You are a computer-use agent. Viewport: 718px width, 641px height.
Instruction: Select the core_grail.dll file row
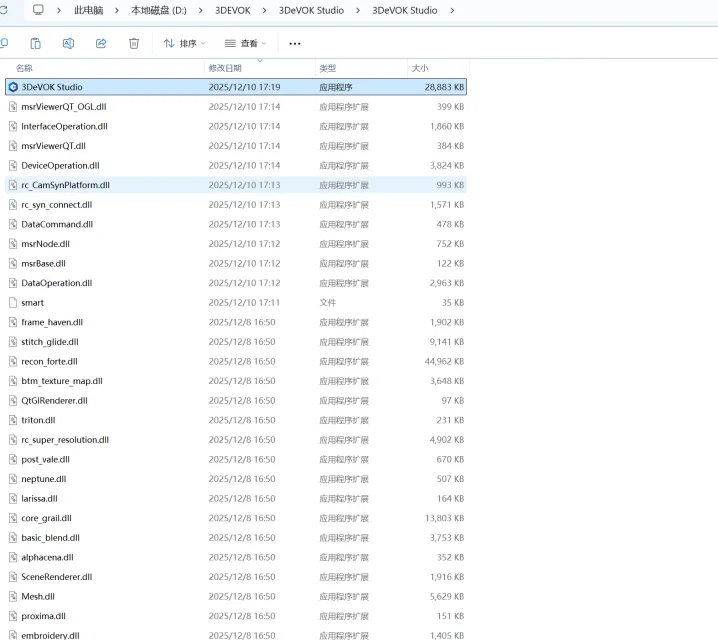tap(46, 518)
